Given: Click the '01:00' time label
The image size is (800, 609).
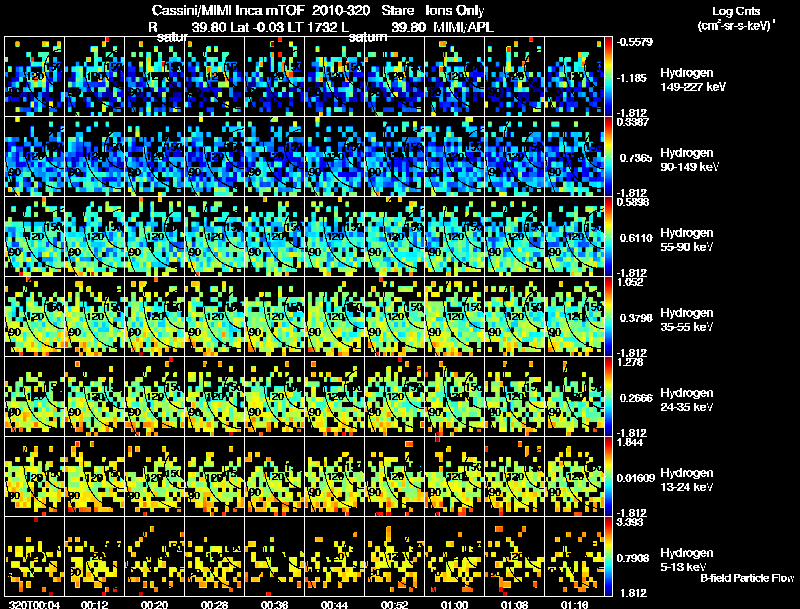Looking at the screenshot, I should (454, 604).
